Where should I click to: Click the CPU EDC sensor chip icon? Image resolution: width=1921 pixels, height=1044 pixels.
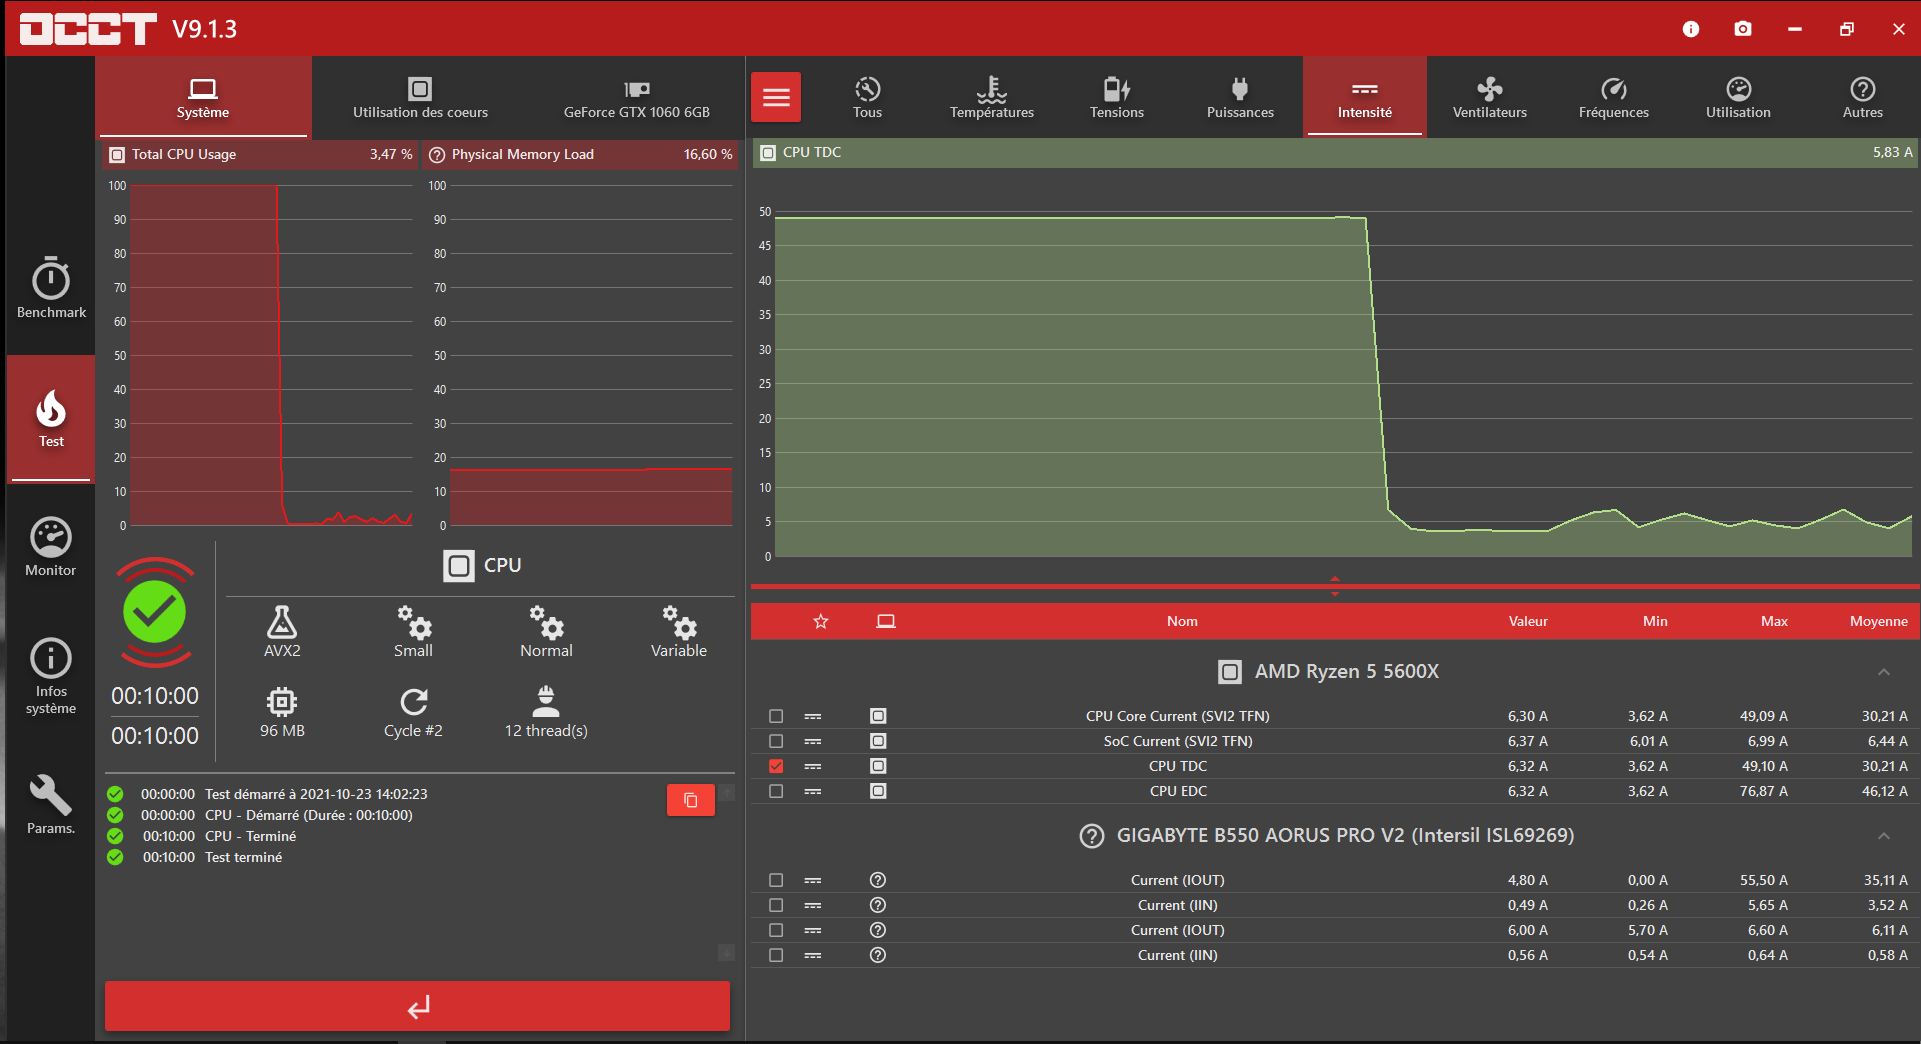pos(878,791)
